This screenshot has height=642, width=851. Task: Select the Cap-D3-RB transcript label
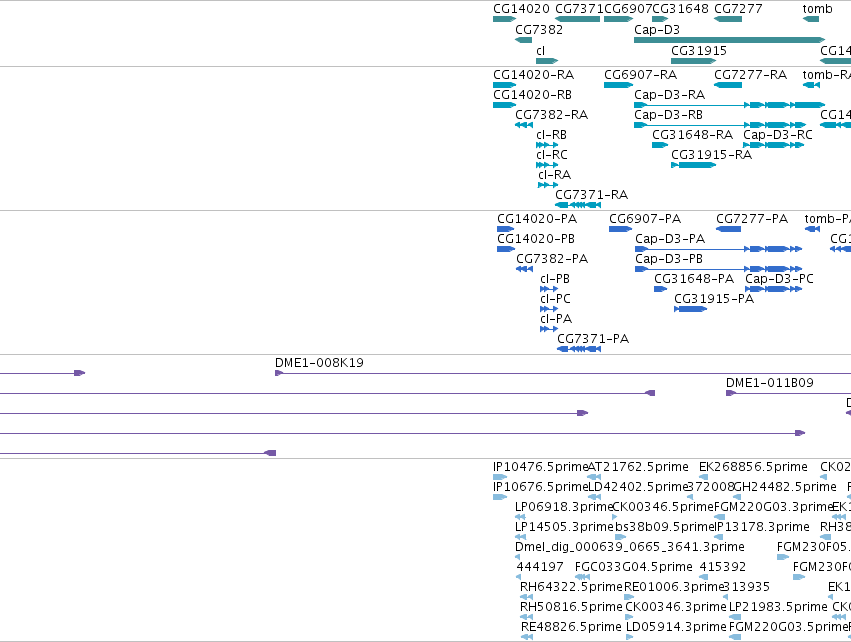668,115
